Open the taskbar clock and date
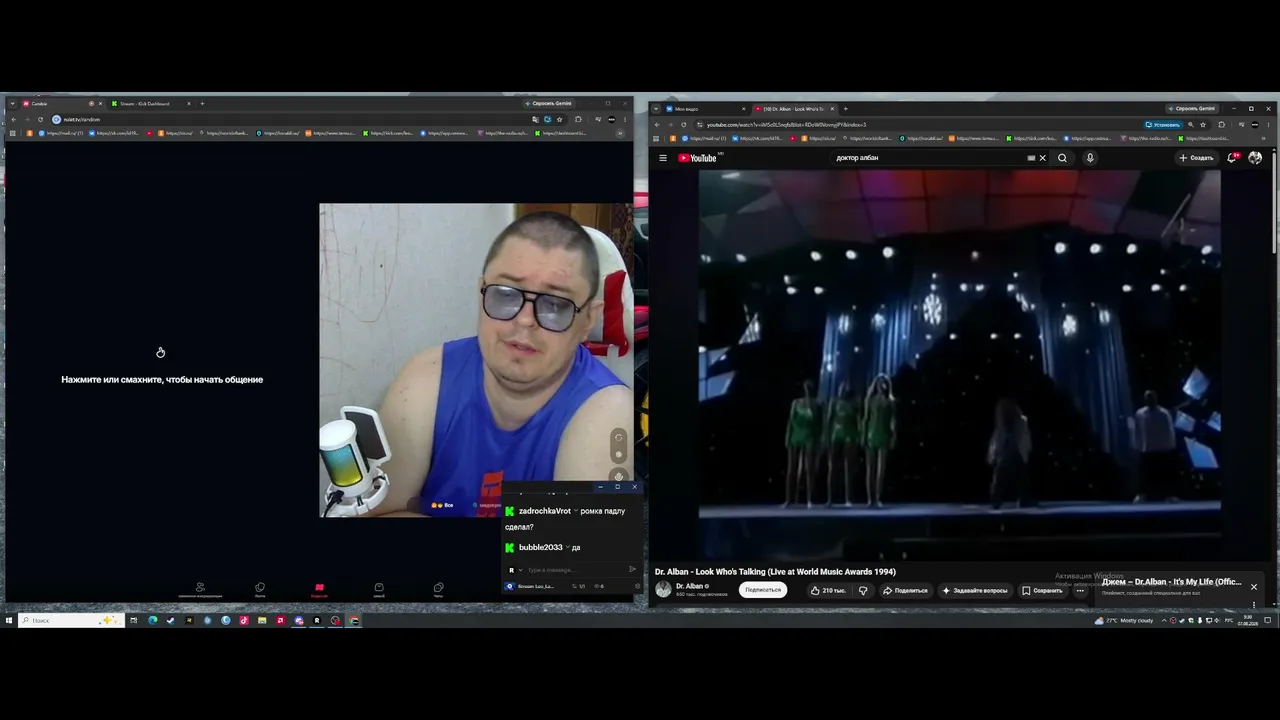The width and height of the screenshot is (1280, 720). pos(1248,620)
